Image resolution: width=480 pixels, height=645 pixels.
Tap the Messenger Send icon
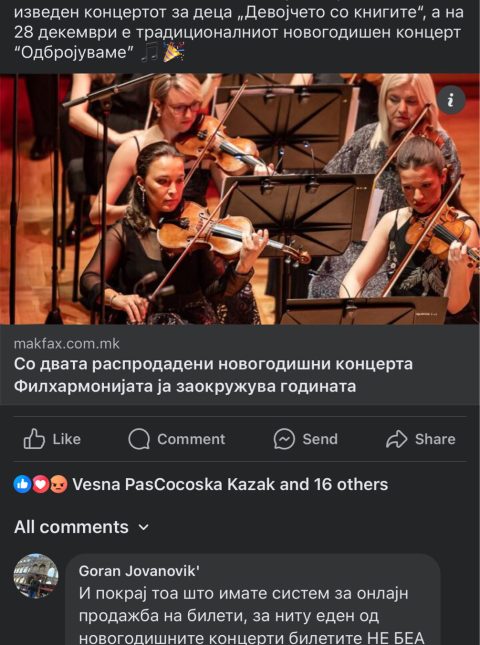(x=285, y=439)
